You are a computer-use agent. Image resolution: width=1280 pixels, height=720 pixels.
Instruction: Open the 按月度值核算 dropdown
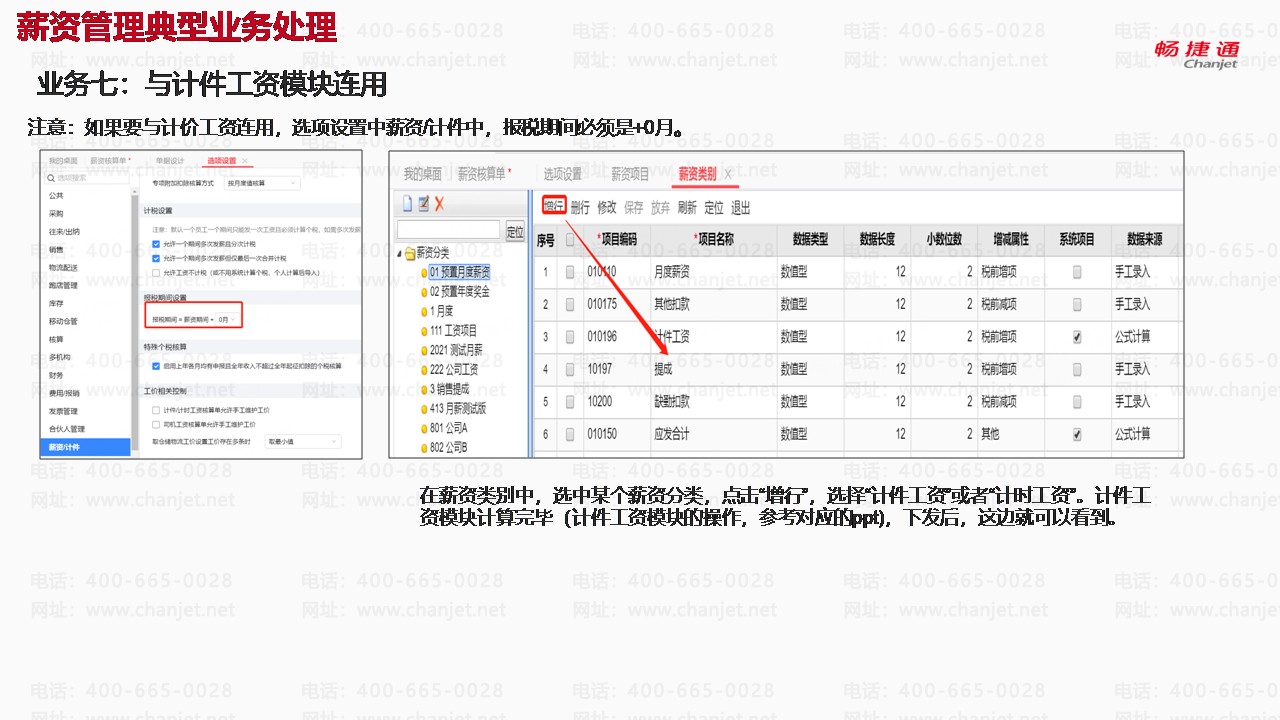(x=261, y=183)
